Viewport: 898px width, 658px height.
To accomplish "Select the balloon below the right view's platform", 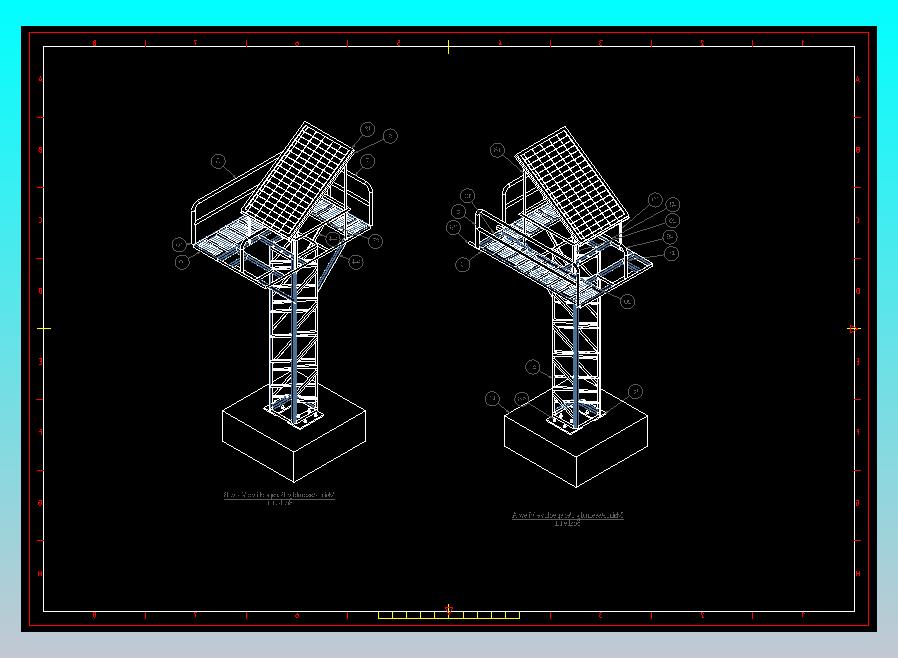I will (627, 301).
